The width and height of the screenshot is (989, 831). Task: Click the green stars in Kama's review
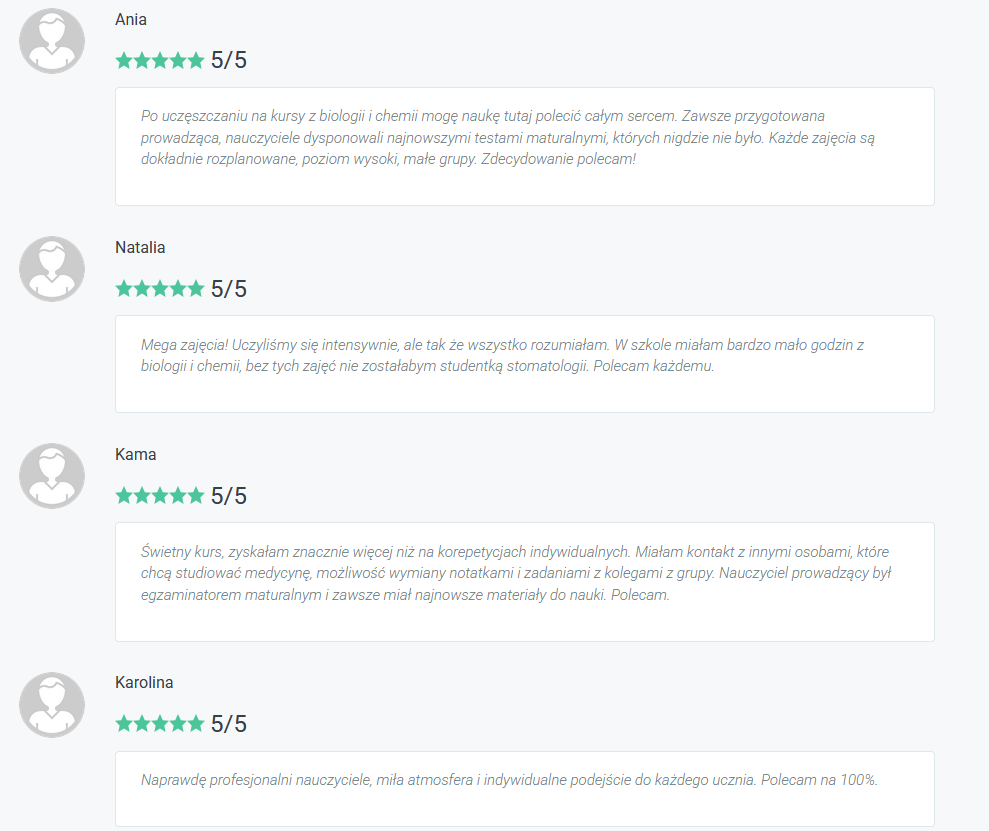click(159, 496)
